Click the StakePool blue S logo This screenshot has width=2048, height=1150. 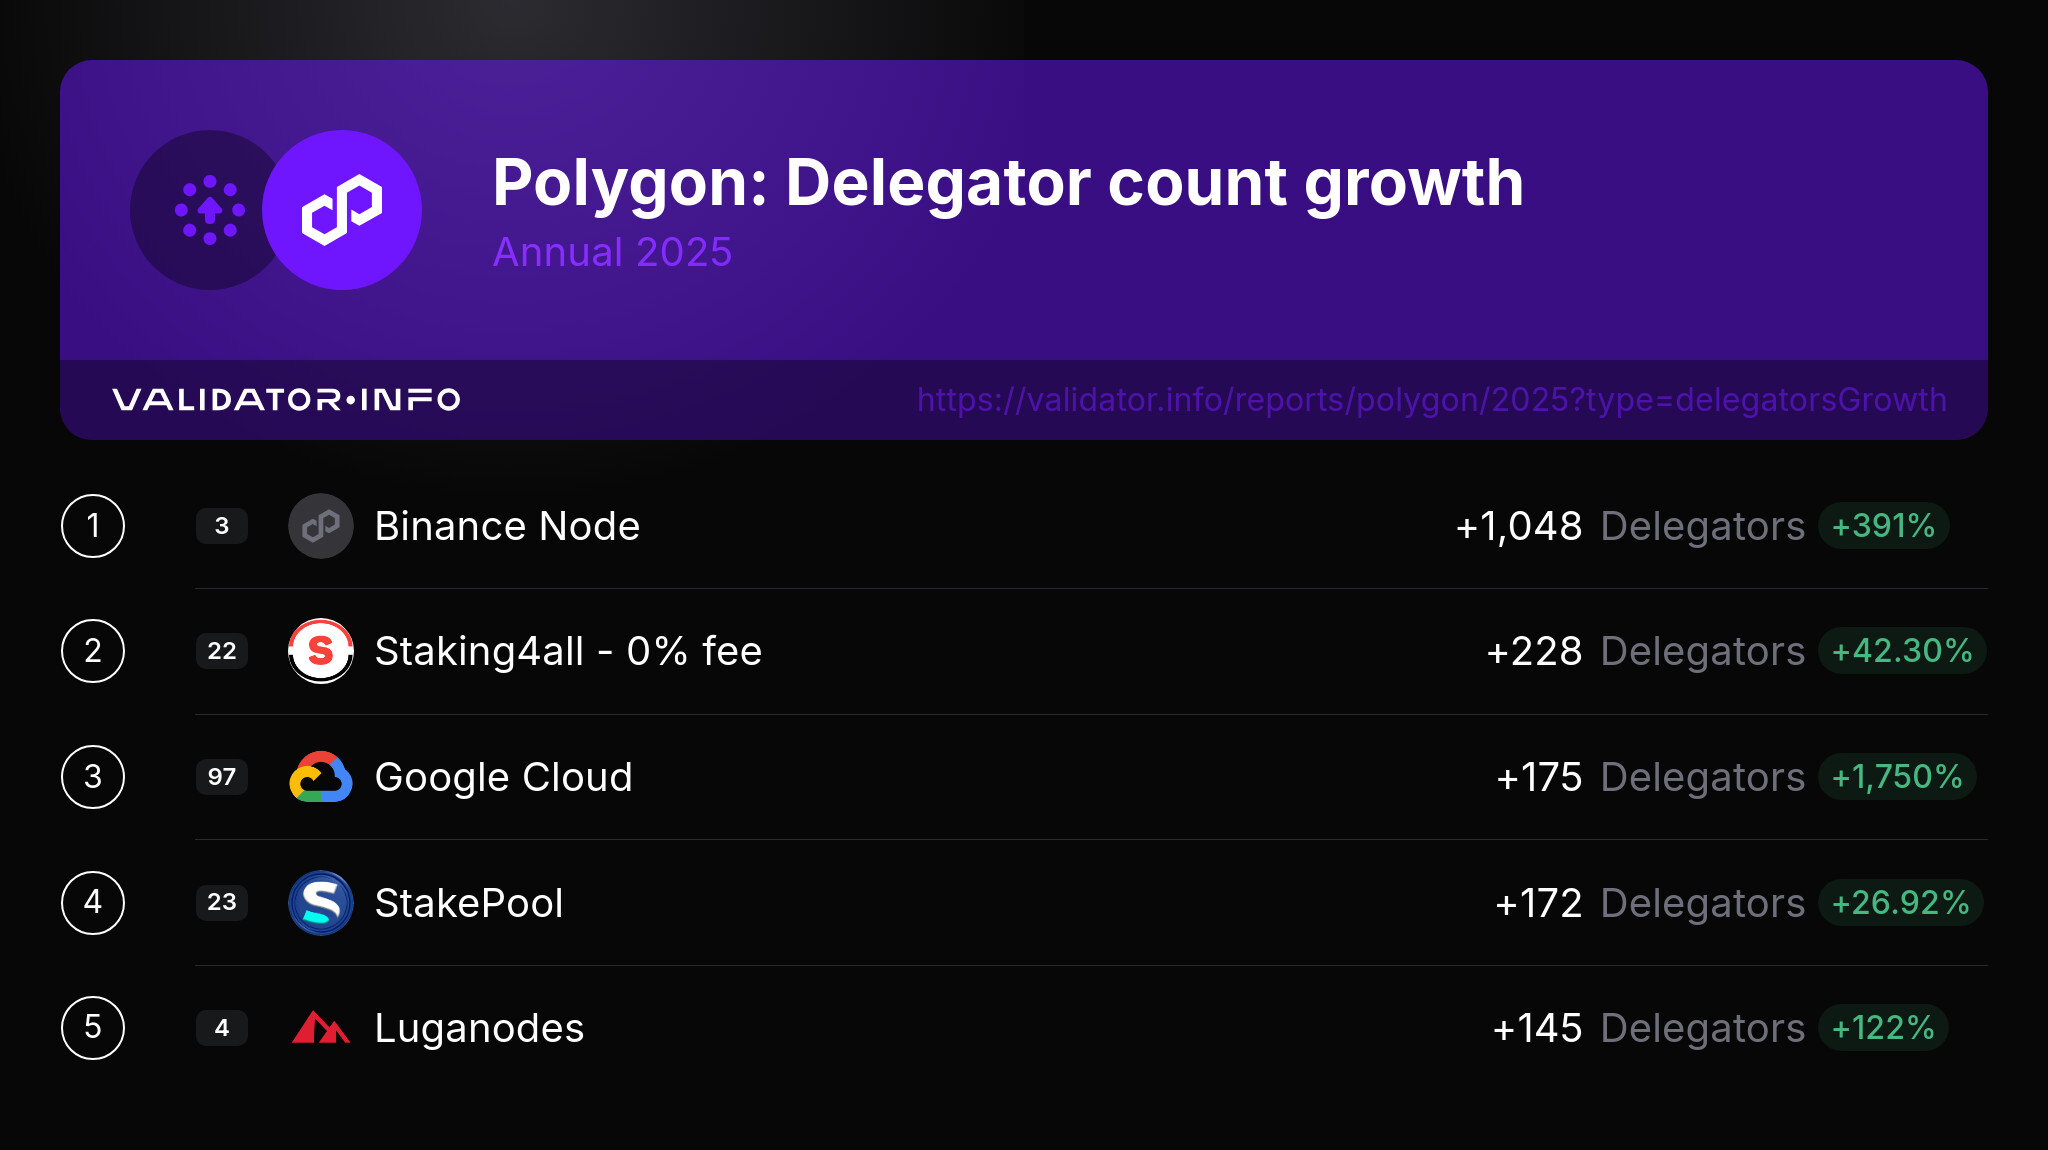pos(321,903)
